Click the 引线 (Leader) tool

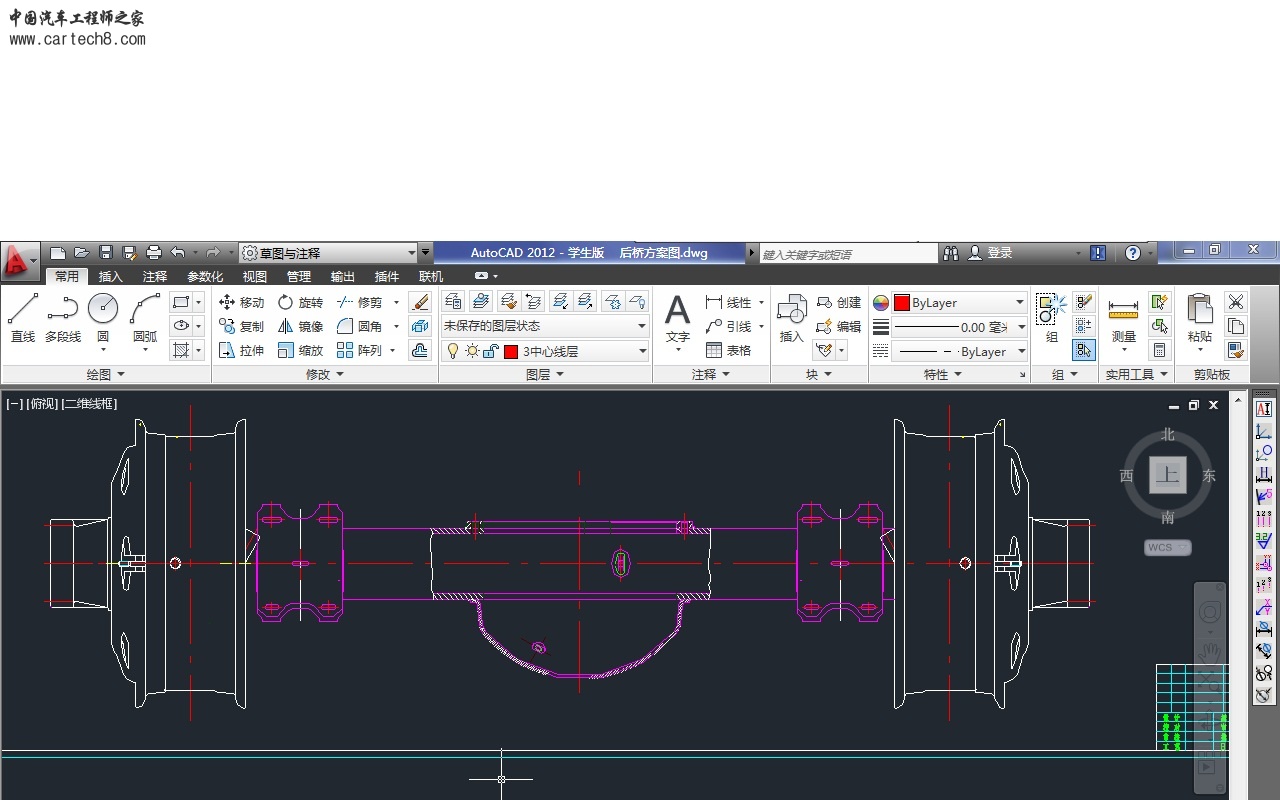point(728,326)
